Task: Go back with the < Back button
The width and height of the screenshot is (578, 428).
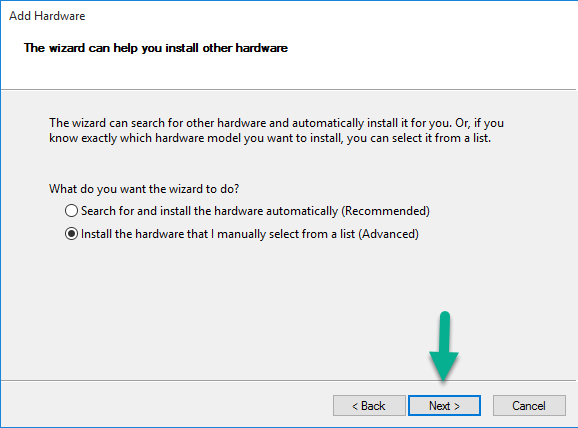Action: (369, 406)
